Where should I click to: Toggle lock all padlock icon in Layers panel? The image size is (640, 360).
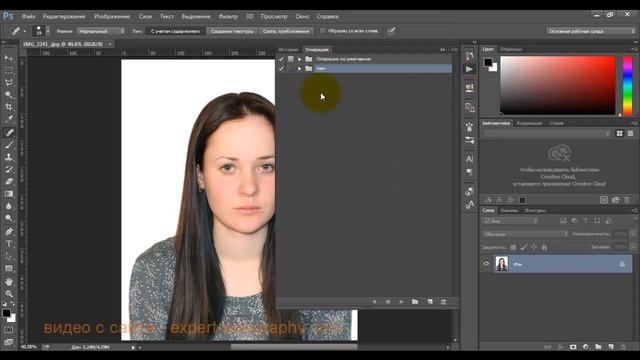coord(544,247)
